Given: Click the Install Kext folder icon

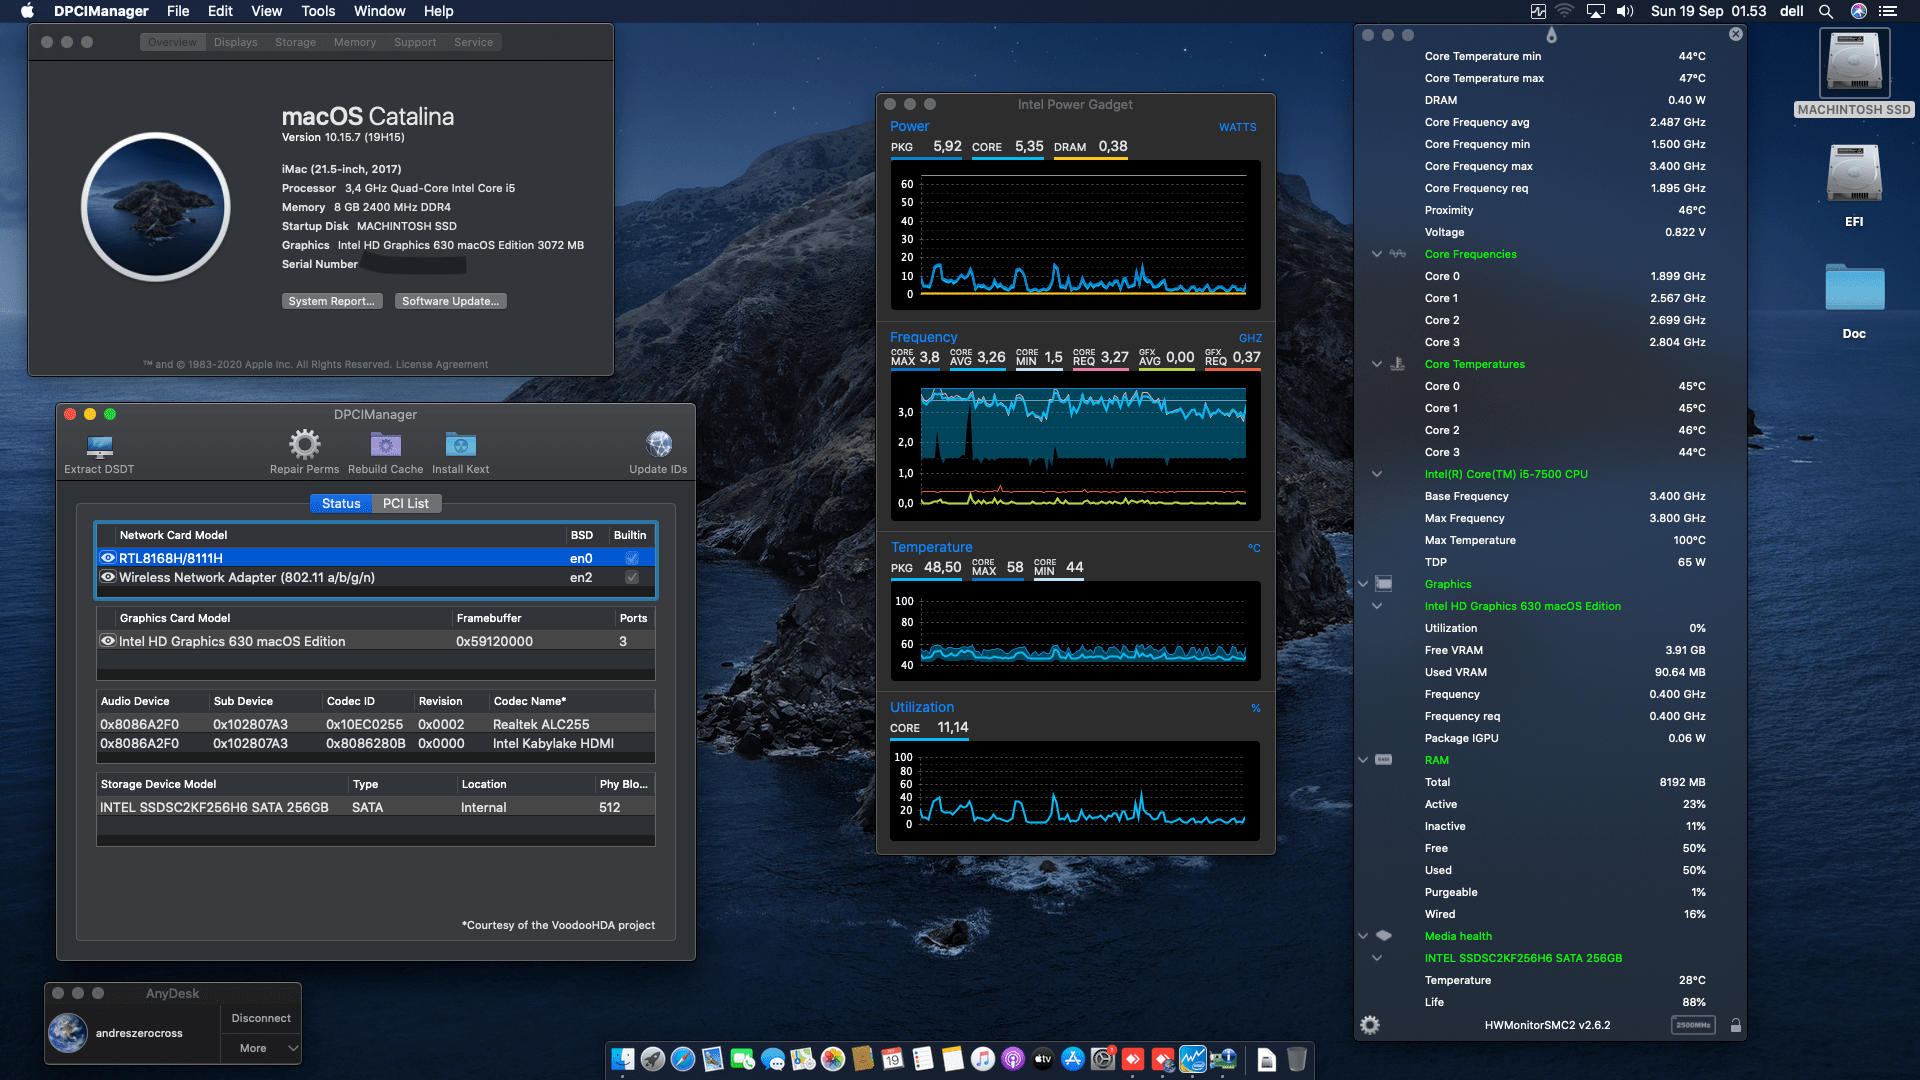Looking at the screenshot, I should click(x=461, y=444).
